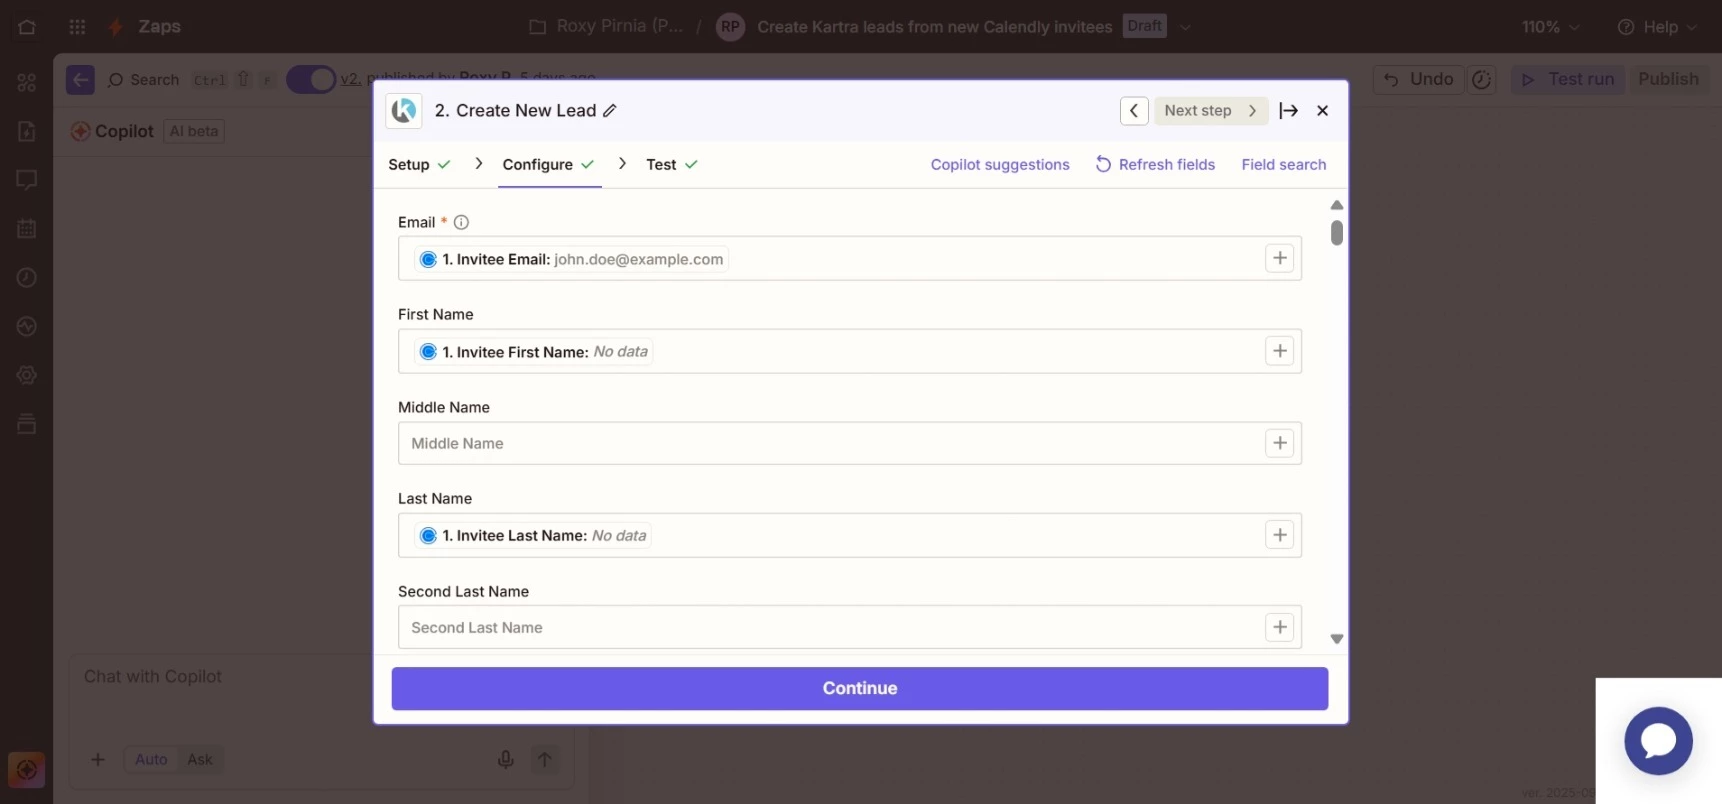Open the comments icon in left sidebar

pyautogui.click(x=27, y=180)
